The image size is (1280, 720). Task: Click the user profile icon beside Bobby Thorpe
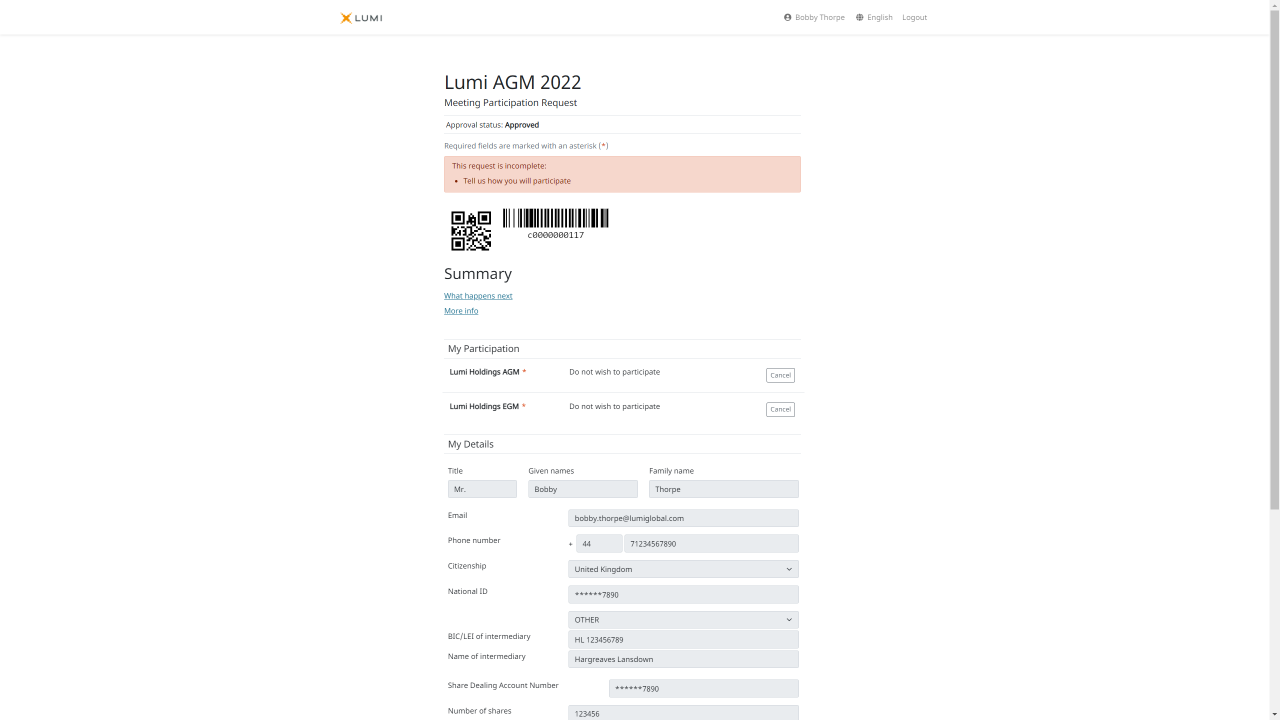pos(788,17)
